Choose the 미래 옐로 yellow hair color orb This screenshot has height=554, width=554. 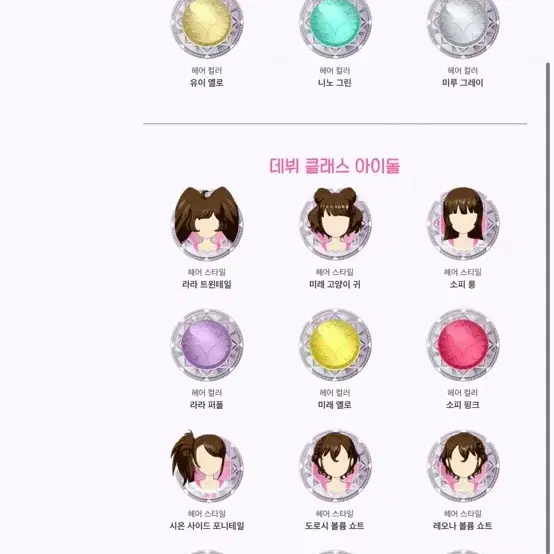[335, 345]
